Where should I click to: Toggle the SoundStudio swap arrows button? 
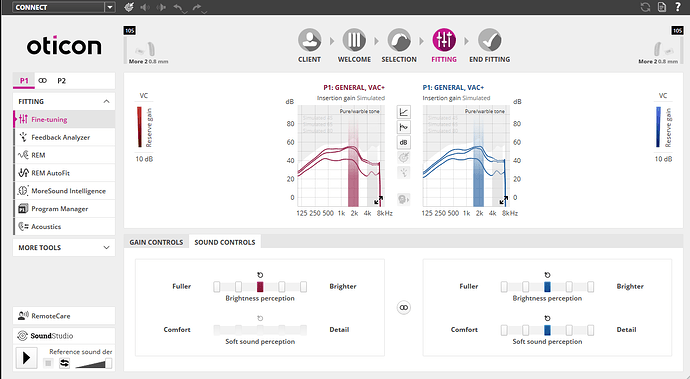coord(65,363)
